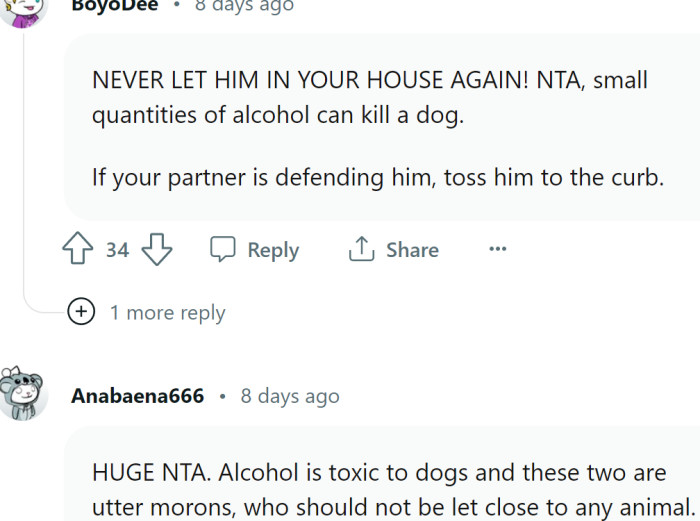Click the timestamp next to Anabaena666
Screen dimensions: 700x521
click(x=290, y=396)
